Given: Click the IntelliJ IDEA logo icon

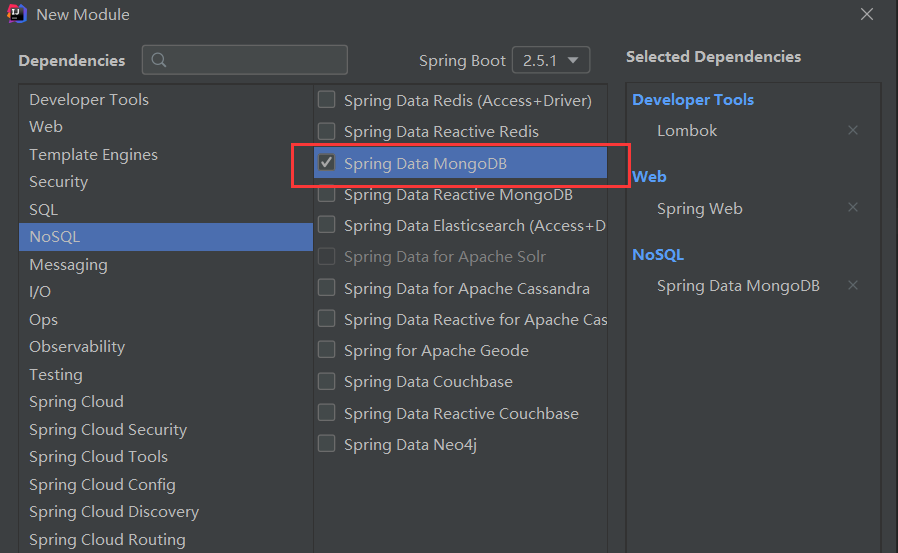Looking at the screenshot, I should pos(17,14).
